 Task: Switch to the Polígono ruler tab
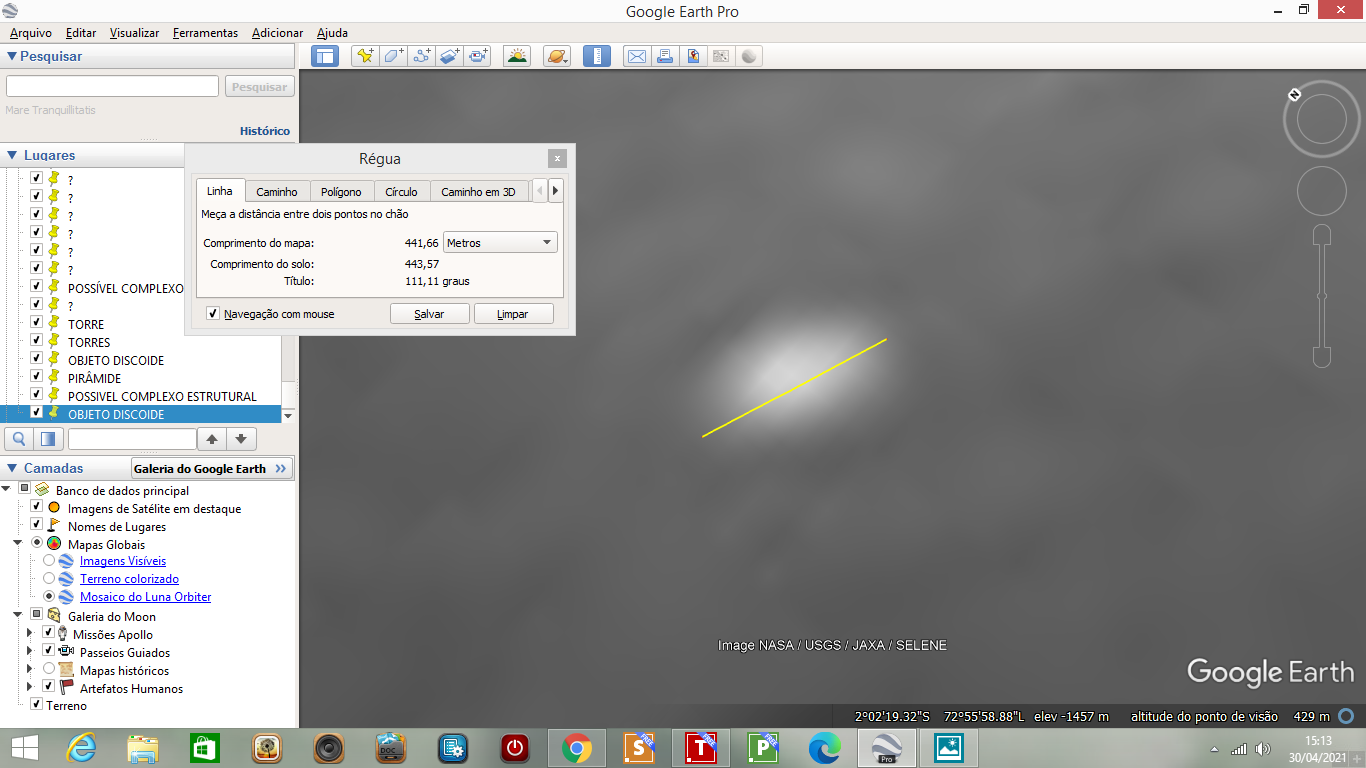[x=342, y=191]
